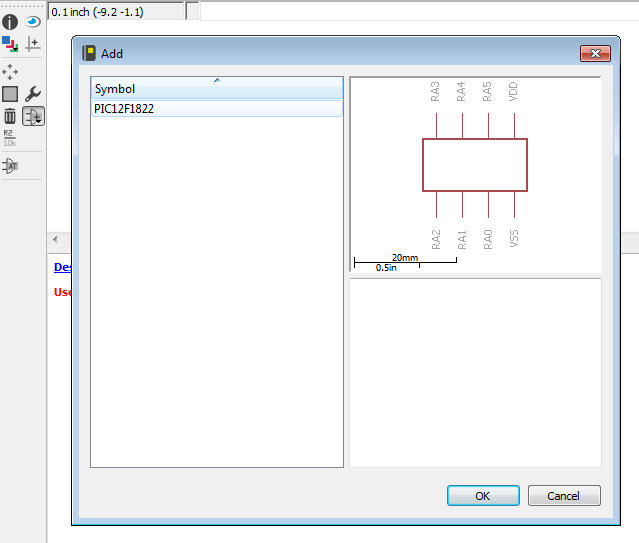
Task: Click the empty description pane below preview
Action: [x=475, y=373]
